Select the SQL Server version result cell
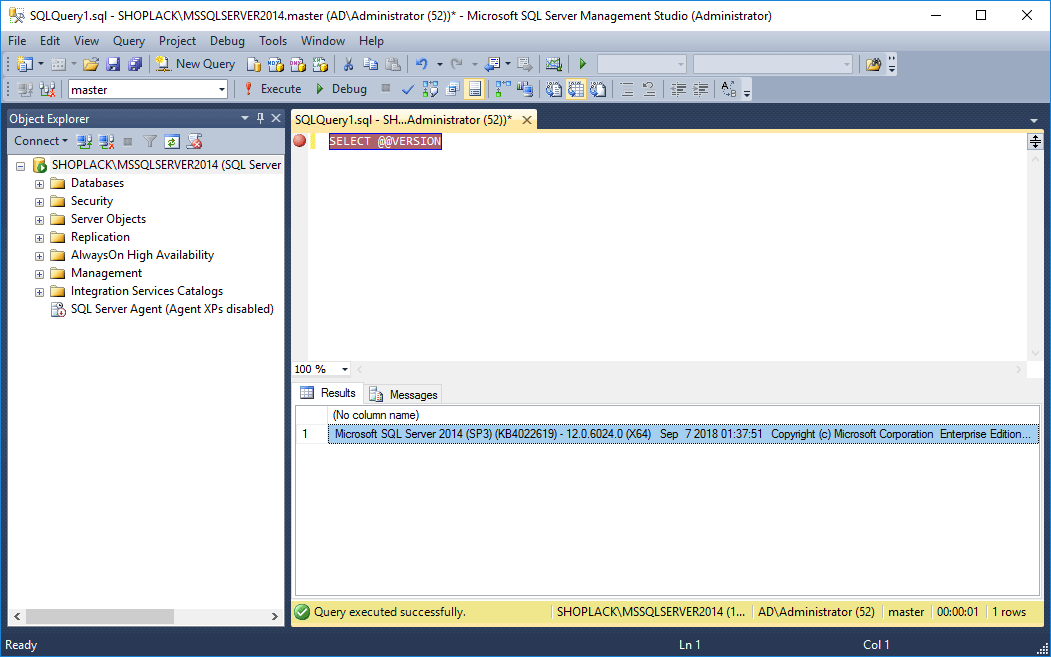 pyautogui.click(x=683, y=434)
